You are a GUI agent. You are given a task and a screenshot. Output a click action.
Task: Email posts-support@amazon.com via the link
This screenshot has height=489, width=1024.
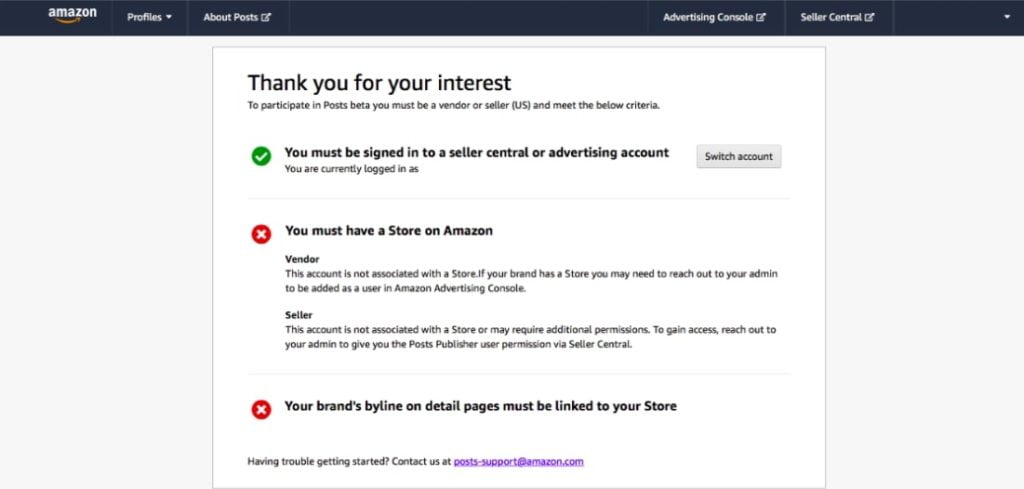519,462
